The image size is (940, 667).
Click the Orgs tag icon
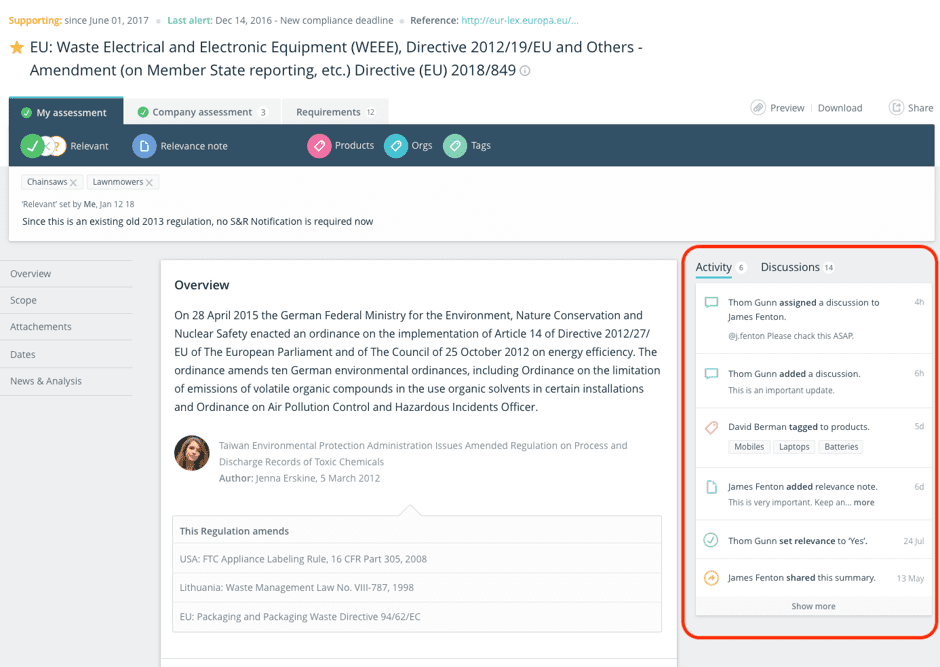click(396, 146)
